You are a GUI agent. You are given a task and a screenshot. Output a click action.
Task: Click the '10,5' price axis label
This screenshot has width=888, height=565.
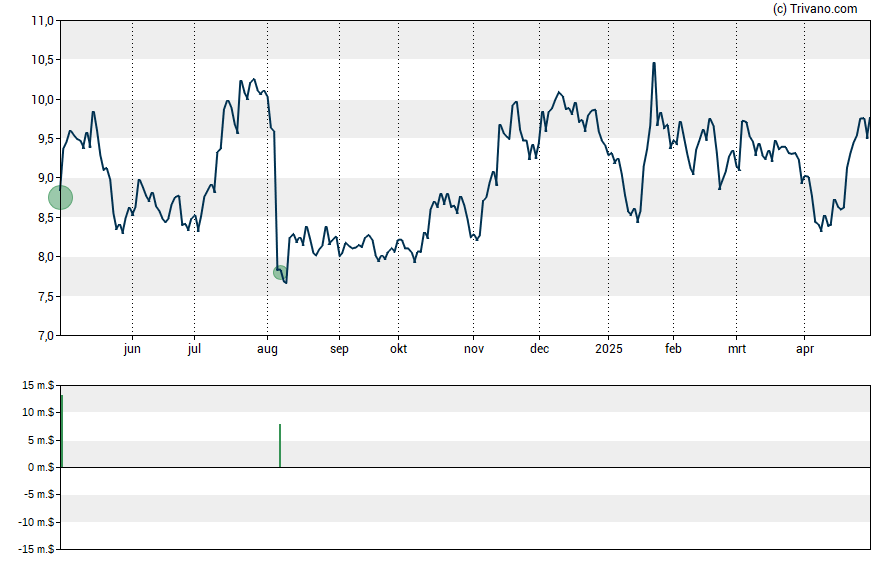tap(42, 60)
